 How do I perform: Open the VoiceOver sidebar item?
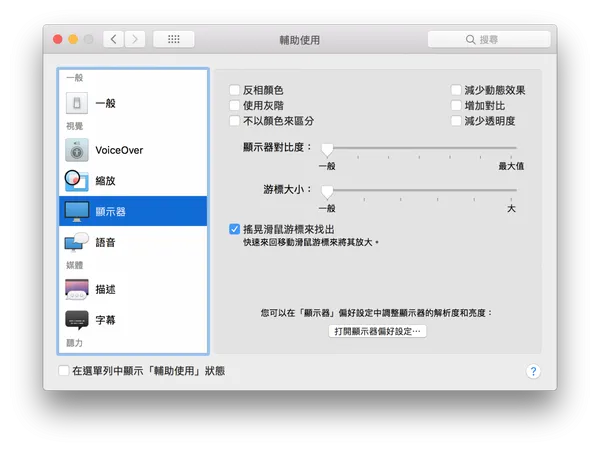point(133,150)
